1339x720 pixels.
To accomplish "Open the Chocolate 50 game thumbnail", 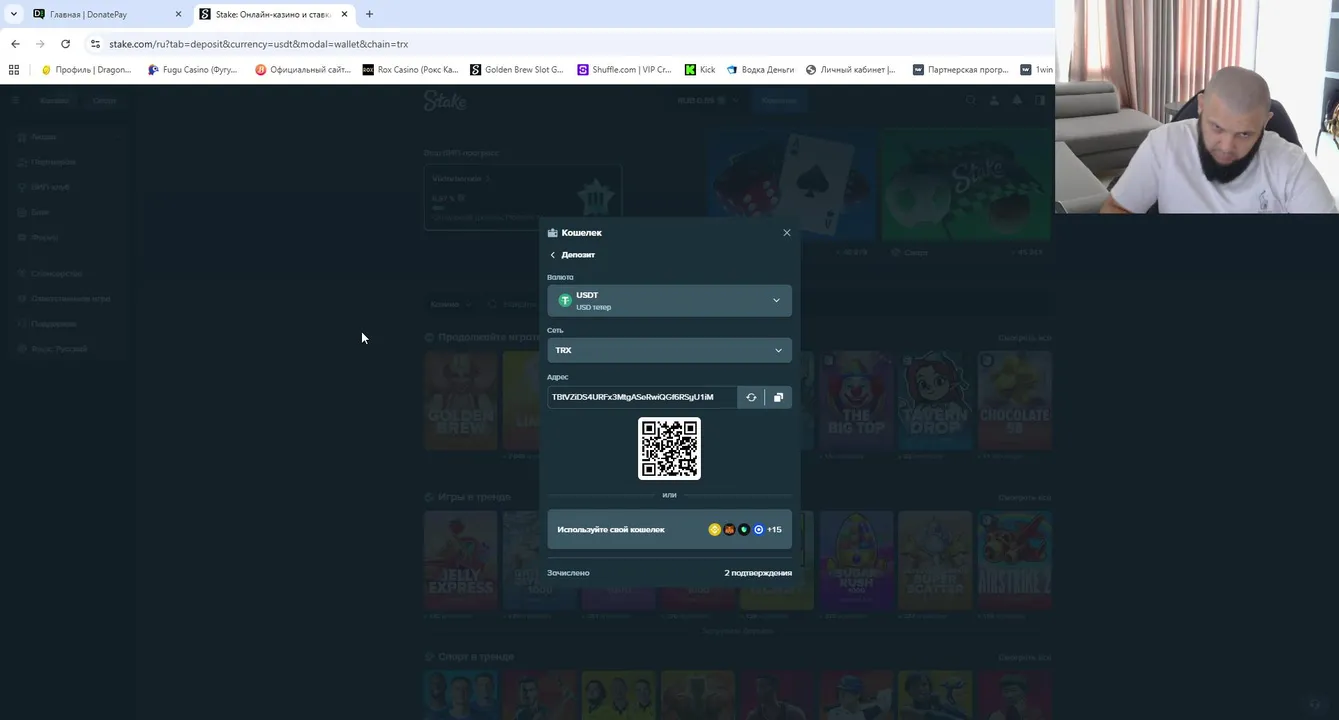I will pyautogui.click(x=1014, y=400).
